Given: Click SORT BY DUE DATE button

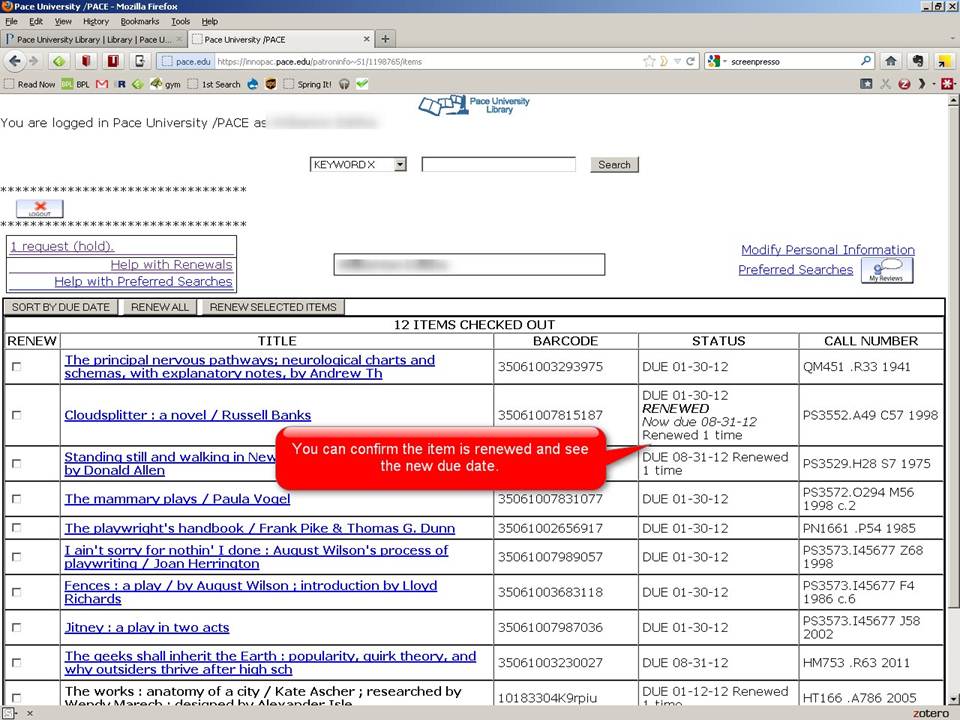Looking at the screenshot, I should click(x=61, y=307).
